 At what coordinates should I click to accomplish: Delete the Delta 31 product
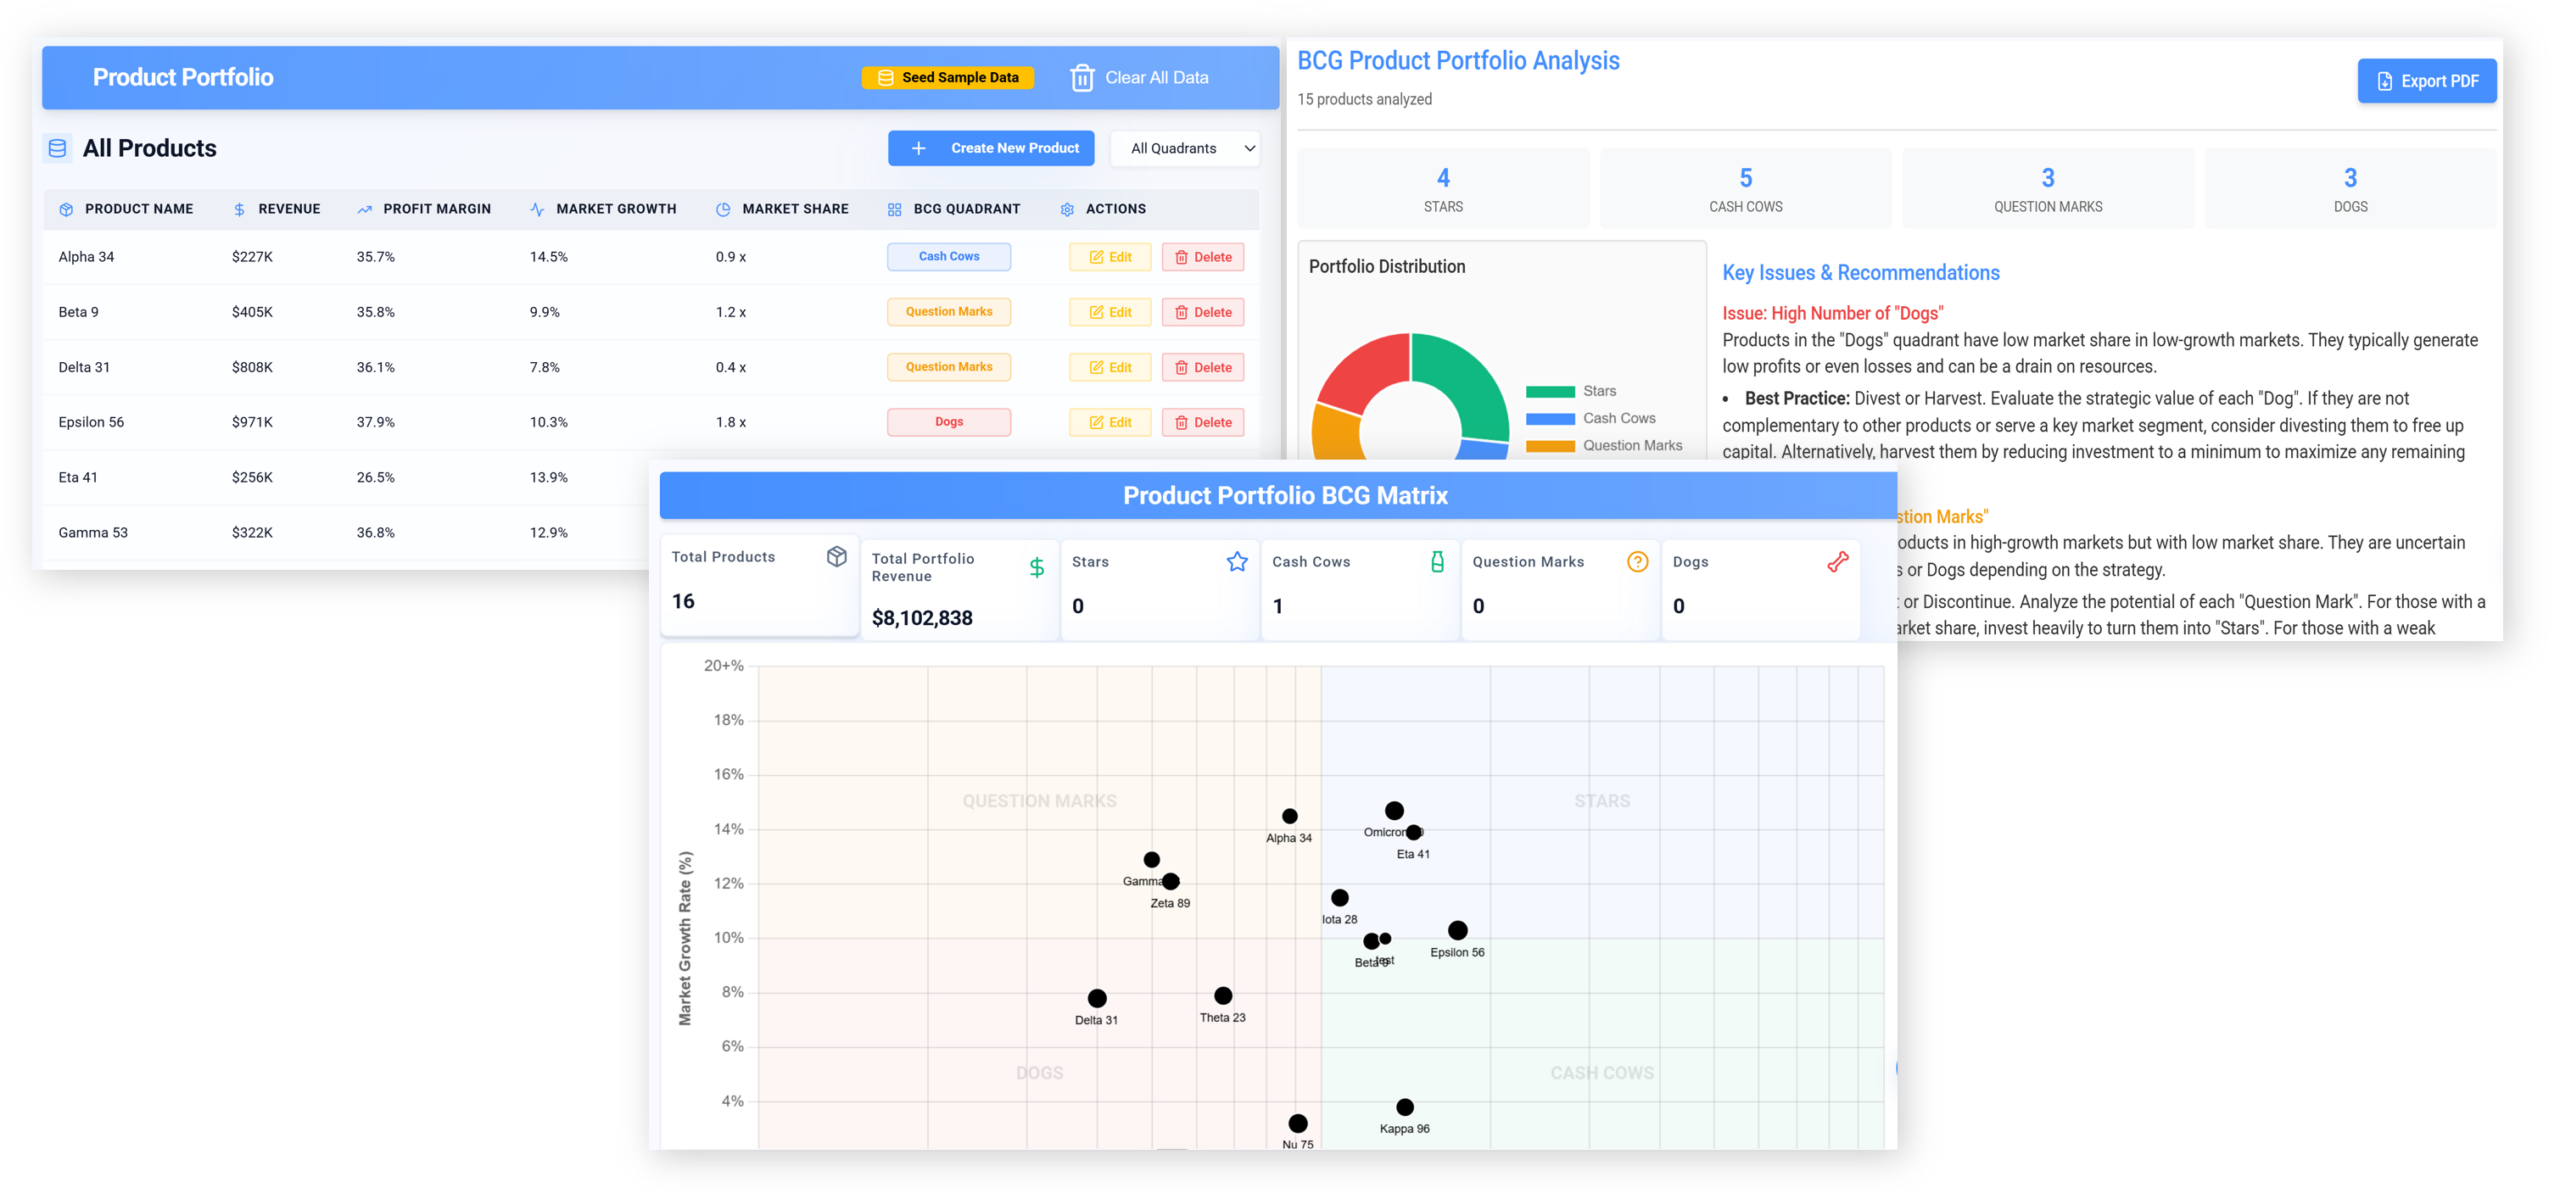point(1203,367)
